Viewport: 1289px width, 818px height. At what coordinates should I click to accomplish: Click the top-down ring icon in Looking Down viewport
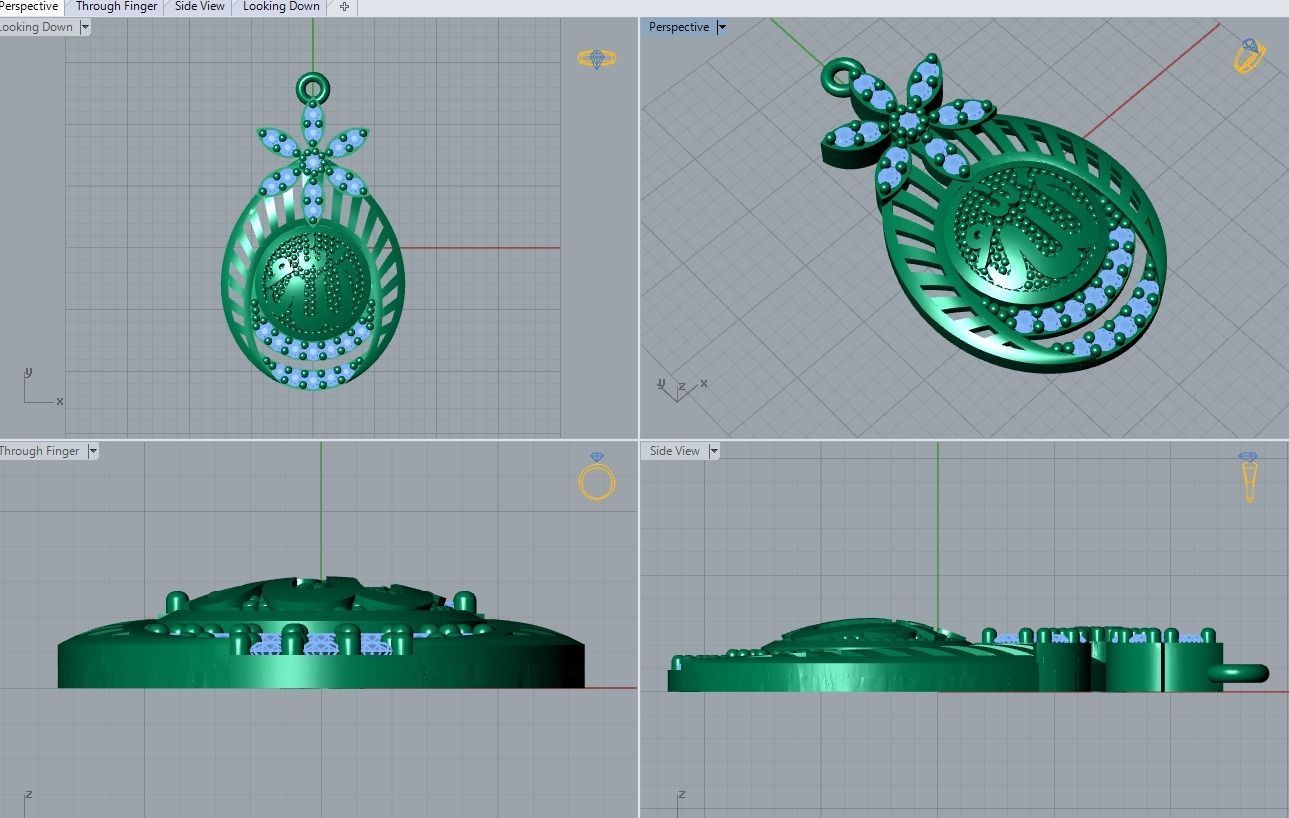pyautogui.click(x=597, y=59)
